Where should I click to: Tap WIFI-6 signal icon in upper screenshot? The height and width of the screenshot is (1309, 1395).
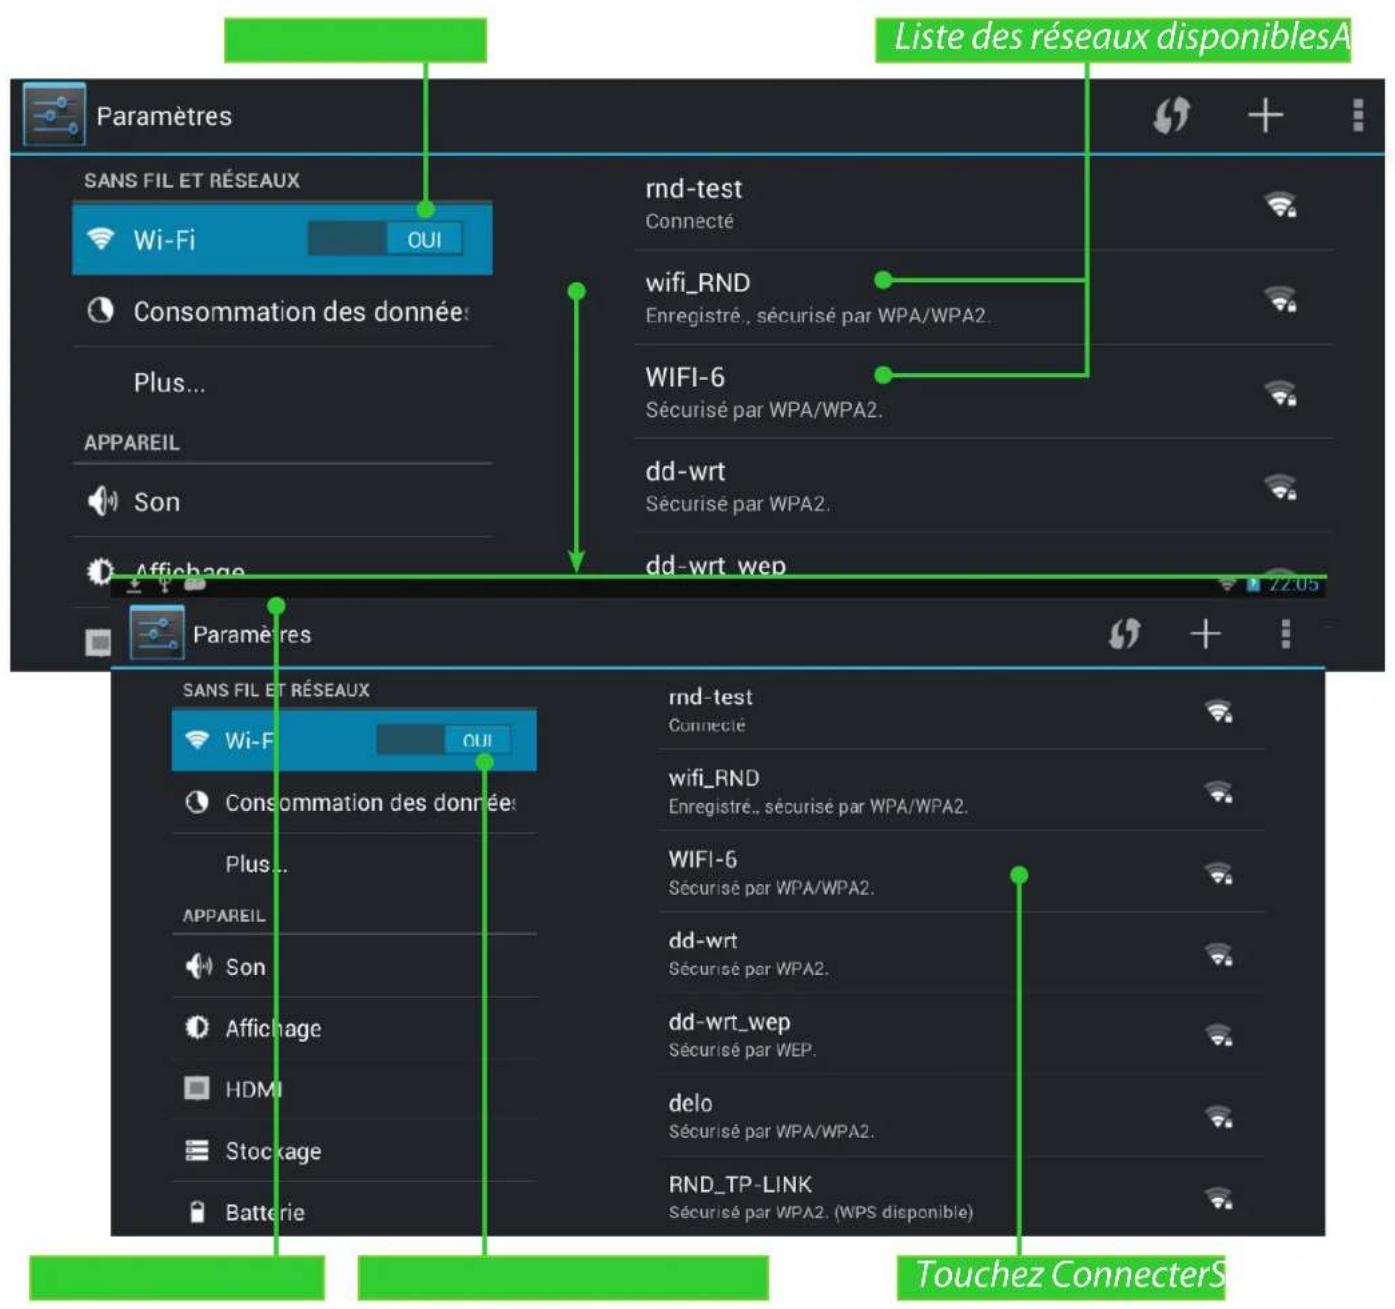[1281, 393]
